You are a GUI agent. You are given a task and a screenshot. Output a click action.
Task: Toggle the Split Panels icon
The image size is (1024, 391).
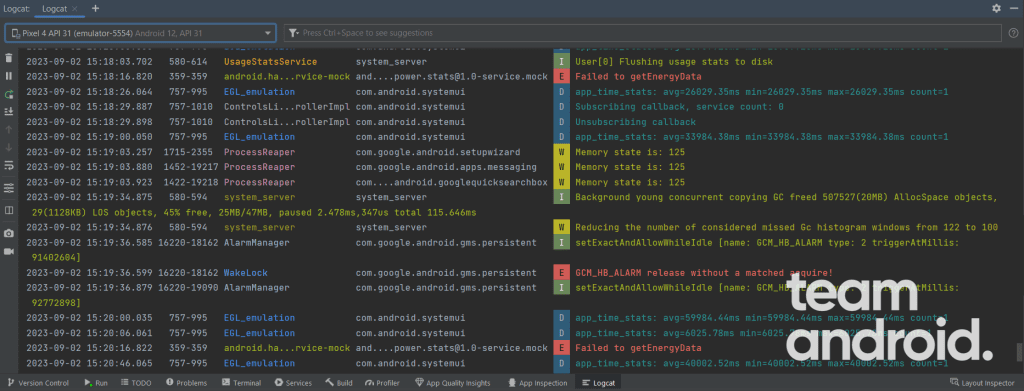pos(8,210)
